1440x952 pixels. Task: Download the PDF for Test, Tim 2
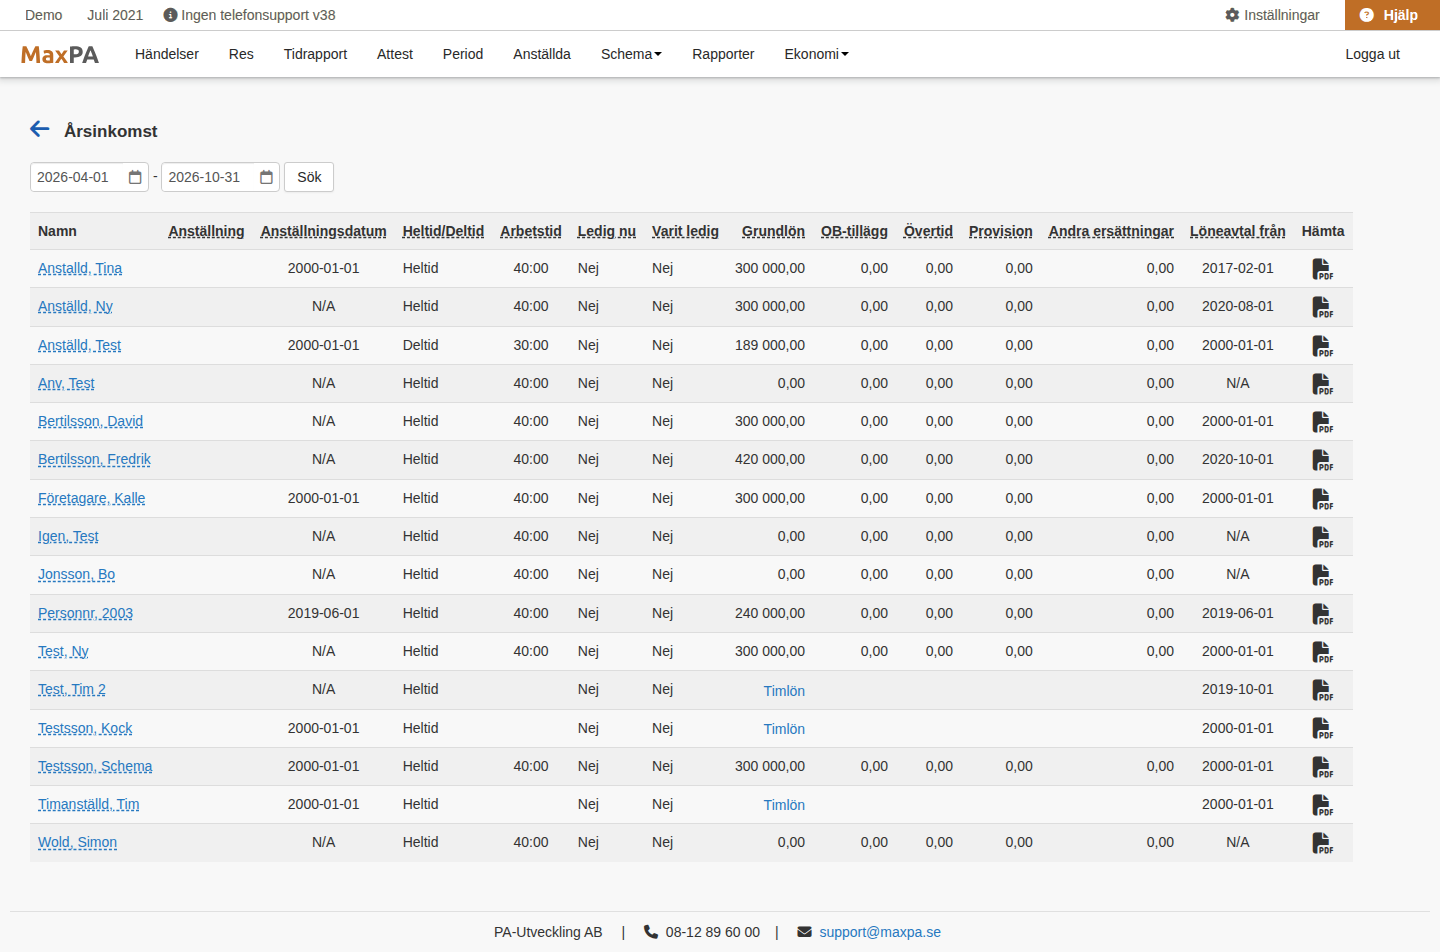tap(1322, 690)
